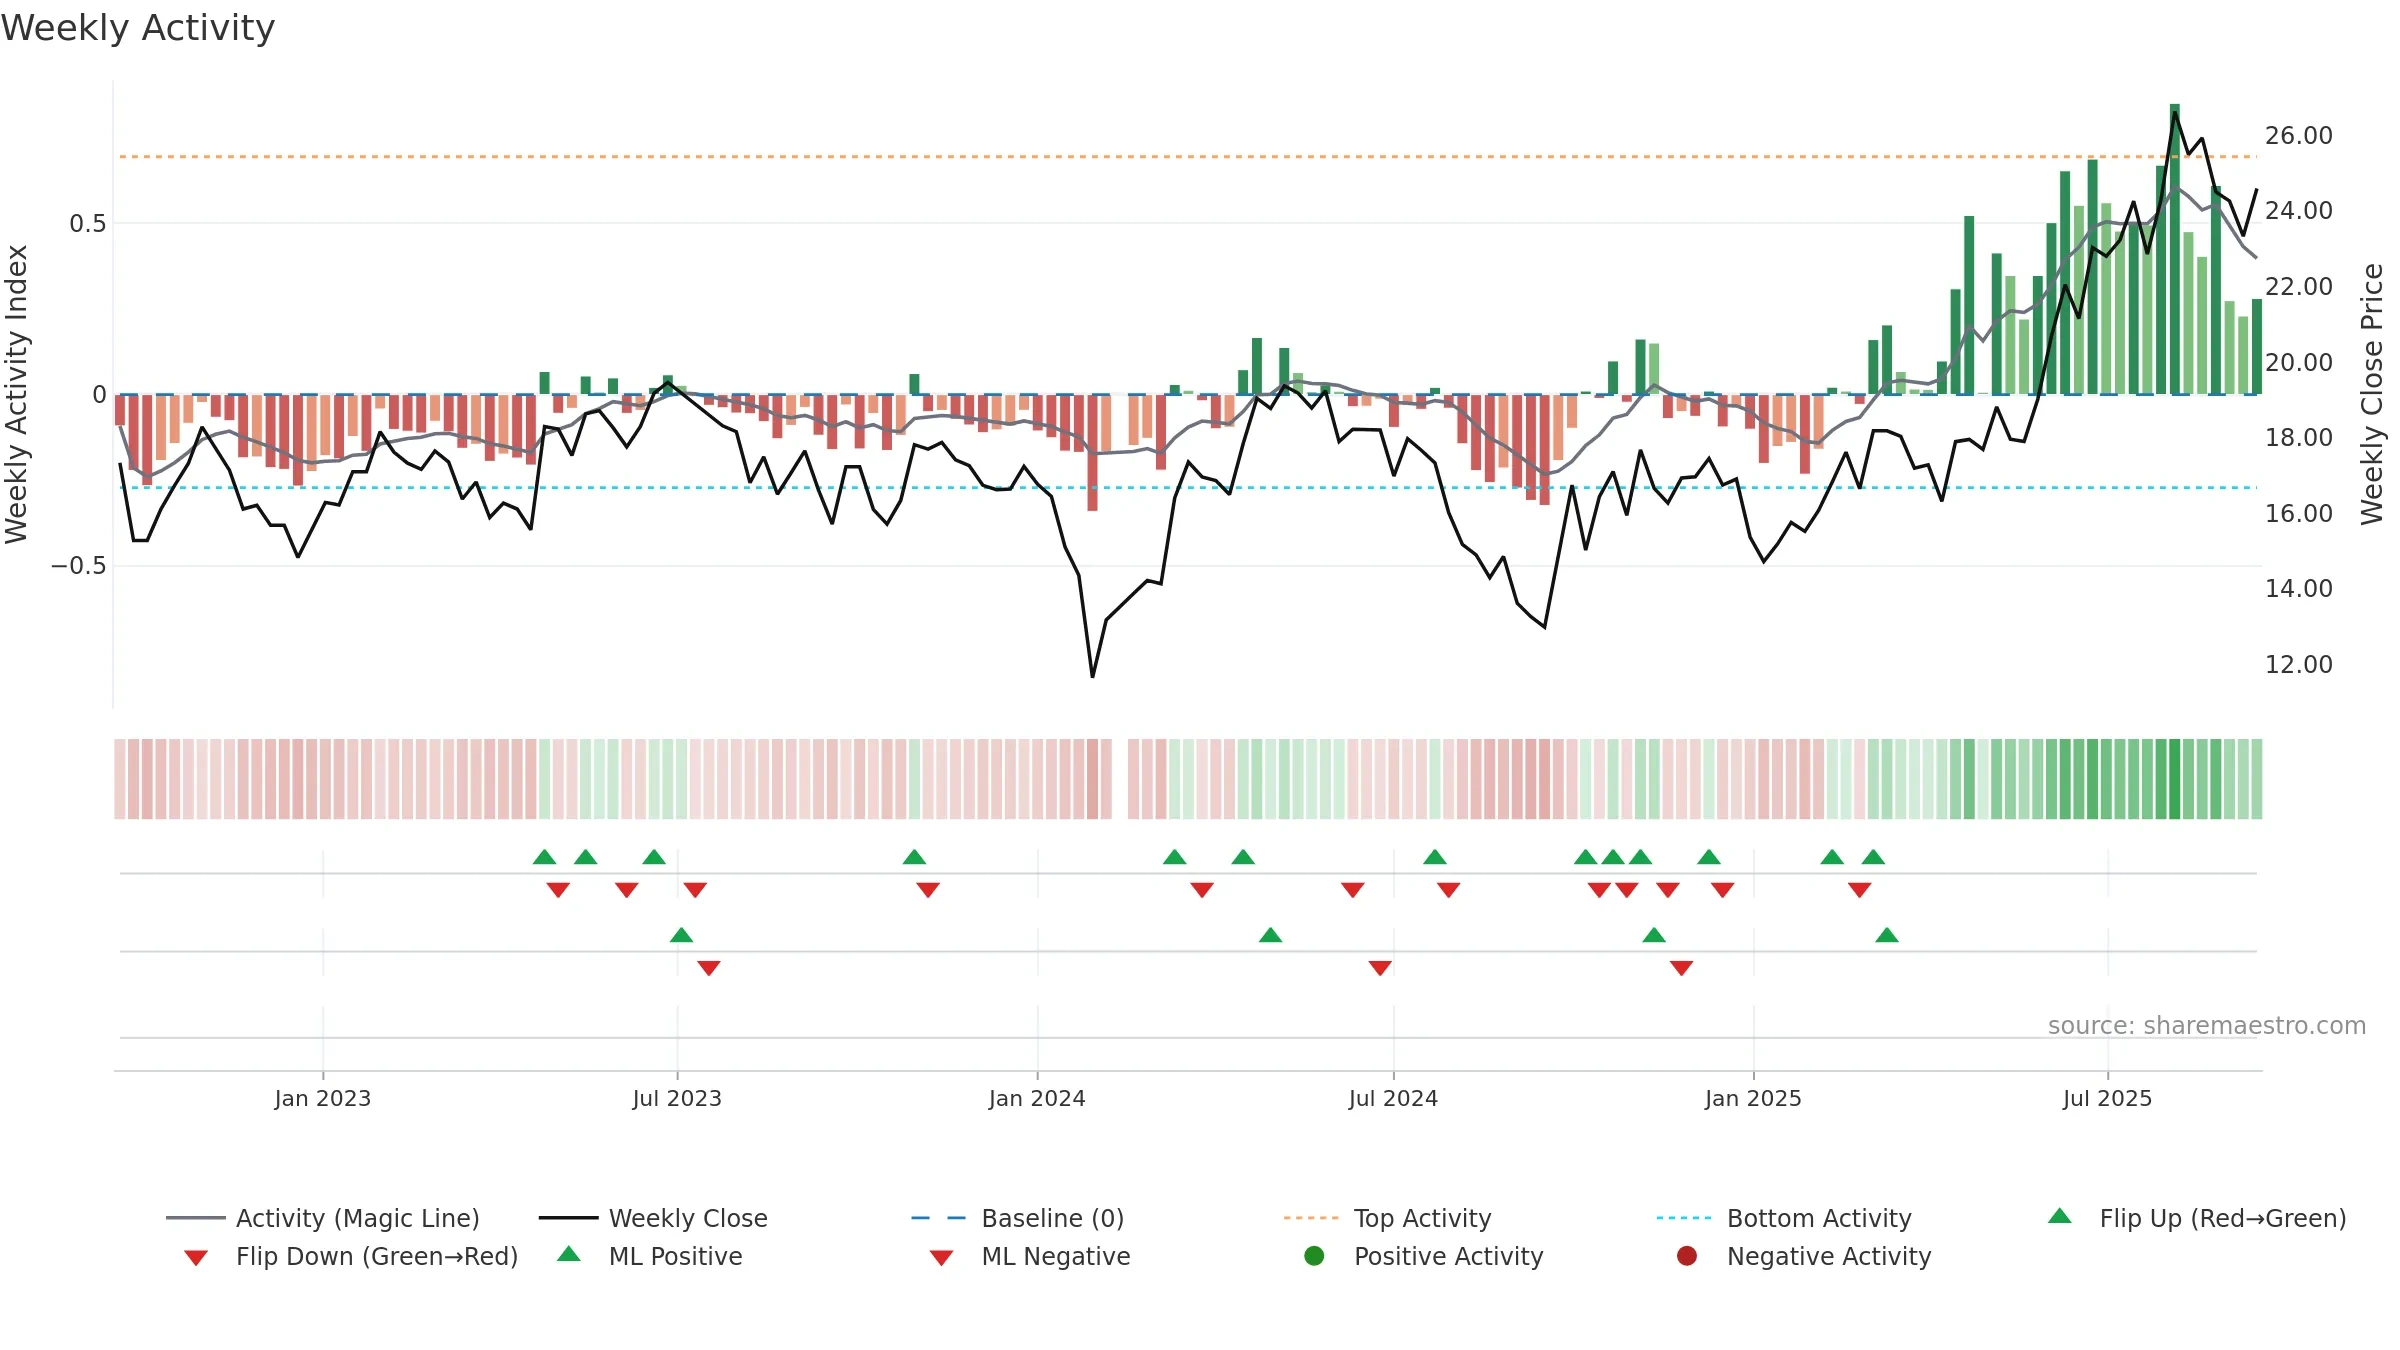Toggle Flip Up (Red→Green) legend entry
The height and width of the screenshot is (1350, 2400).
pos(2197,1218)
